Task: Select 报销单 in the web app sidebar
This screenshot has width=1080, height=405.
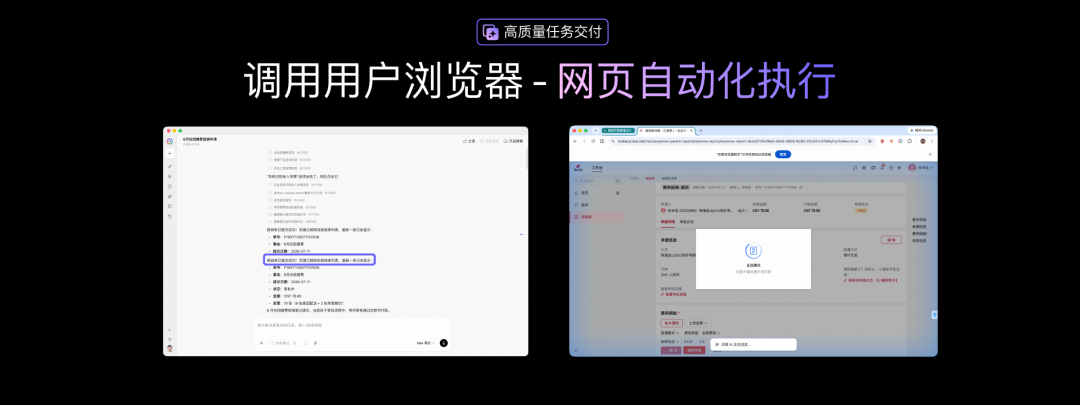Action: click(596, 217)
